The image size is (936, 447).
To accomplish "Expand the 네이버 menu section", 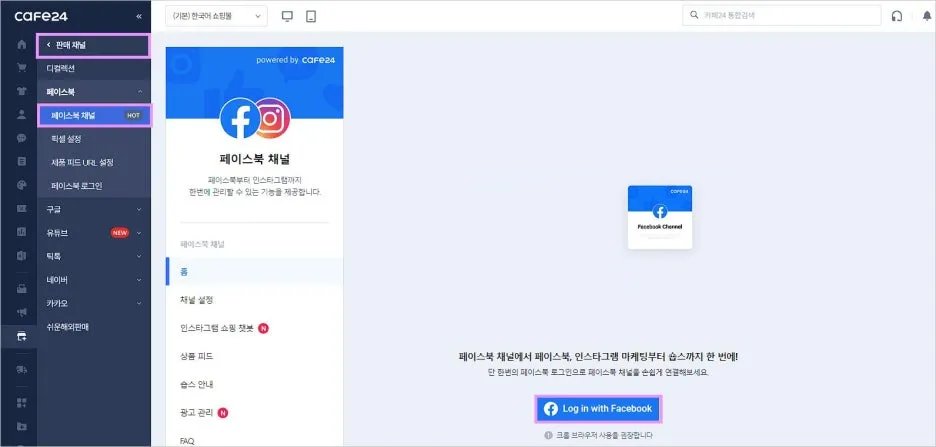I will pos(94,280).
